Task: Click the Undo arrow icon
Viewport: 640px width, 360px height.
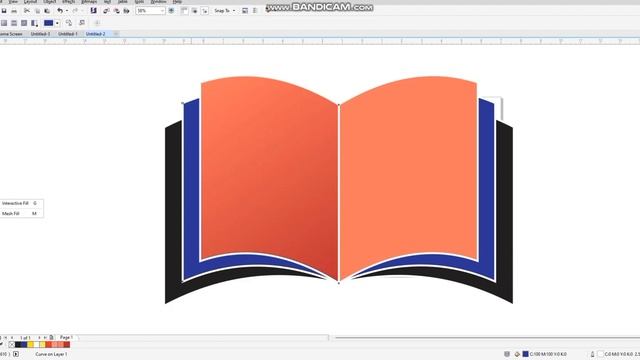Action: pyautogui.click(x=60, y=11)
